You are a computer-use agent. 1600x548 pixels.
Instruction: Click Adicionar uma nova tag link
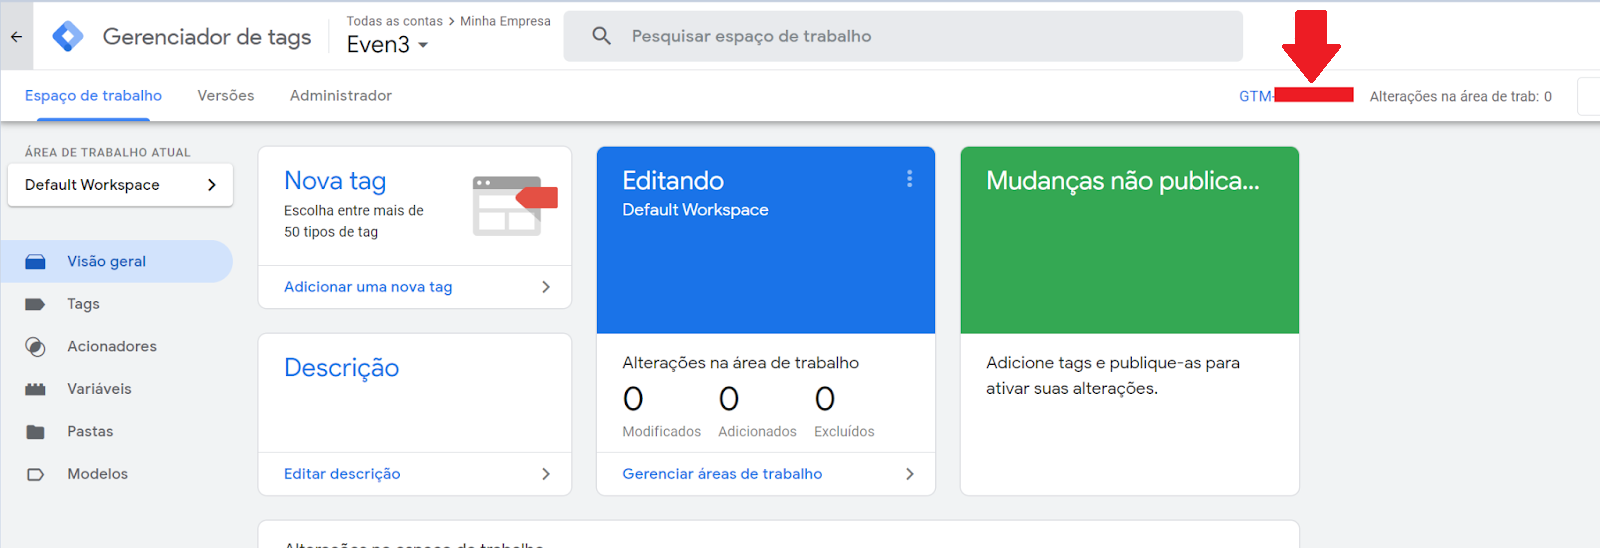tap(368, 287)
